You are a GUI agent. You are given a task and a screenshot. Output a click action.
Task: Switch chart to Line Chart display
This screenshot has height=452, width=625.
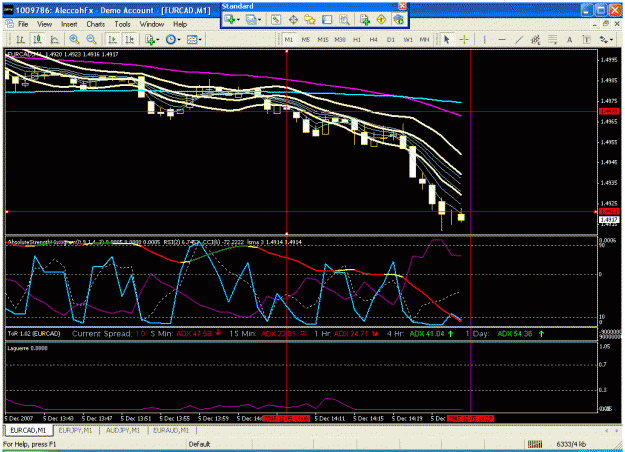(x=55, y=39)
